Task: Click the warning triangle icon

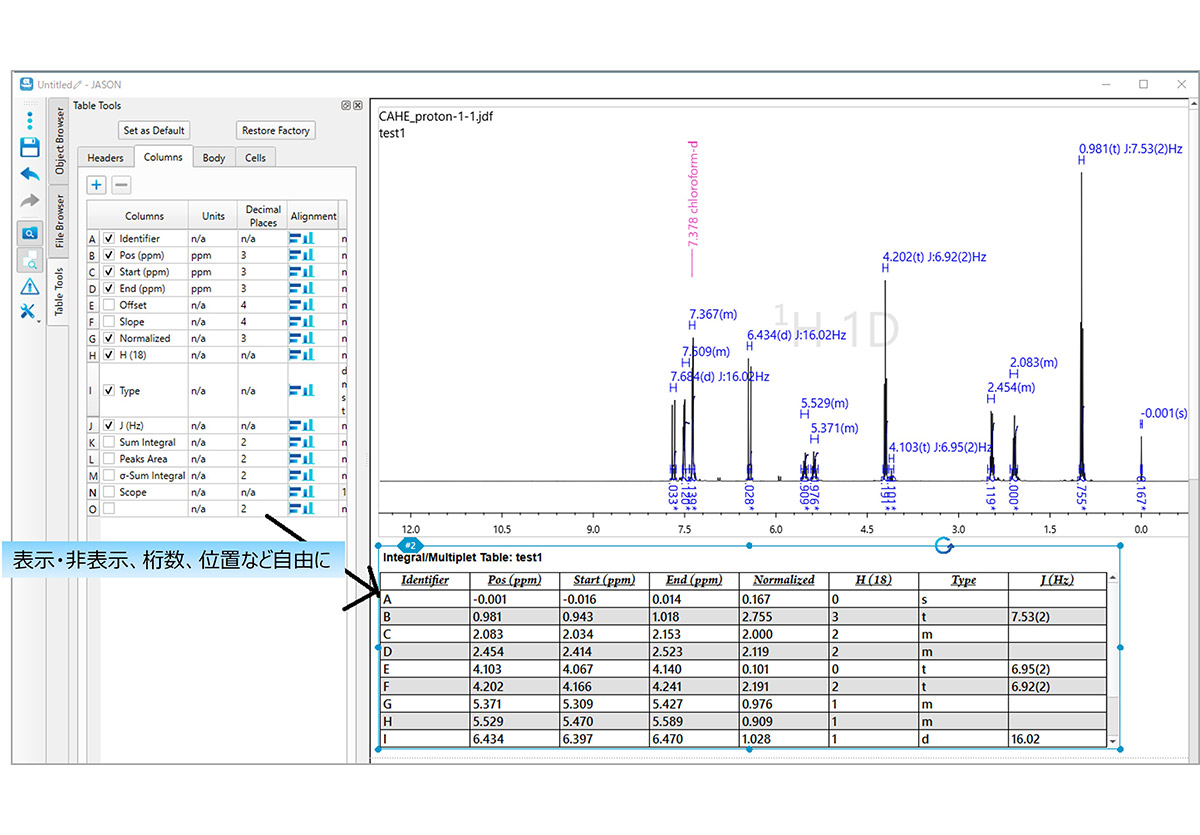Action: [x=29, y=287]
